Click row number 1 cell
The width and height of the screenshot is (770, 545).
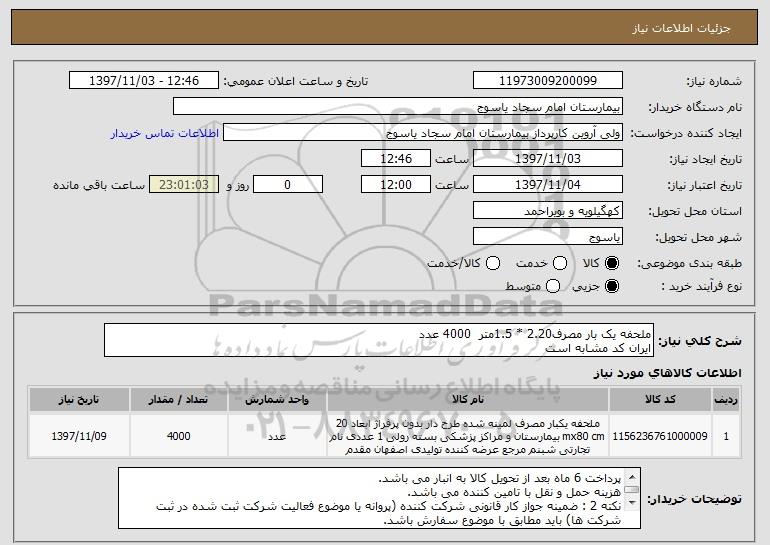[x=726, y=436]
